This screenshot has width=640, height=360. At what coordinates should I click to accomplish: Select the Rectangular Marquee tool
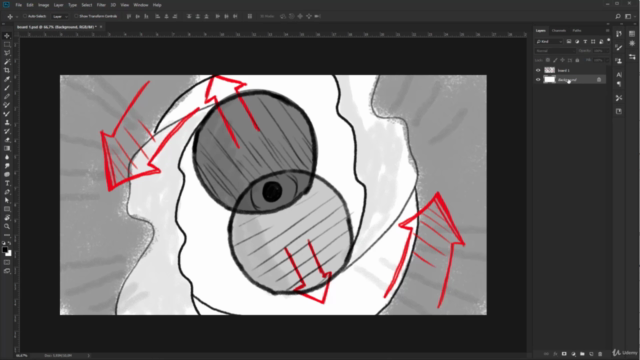pos(7,44)
